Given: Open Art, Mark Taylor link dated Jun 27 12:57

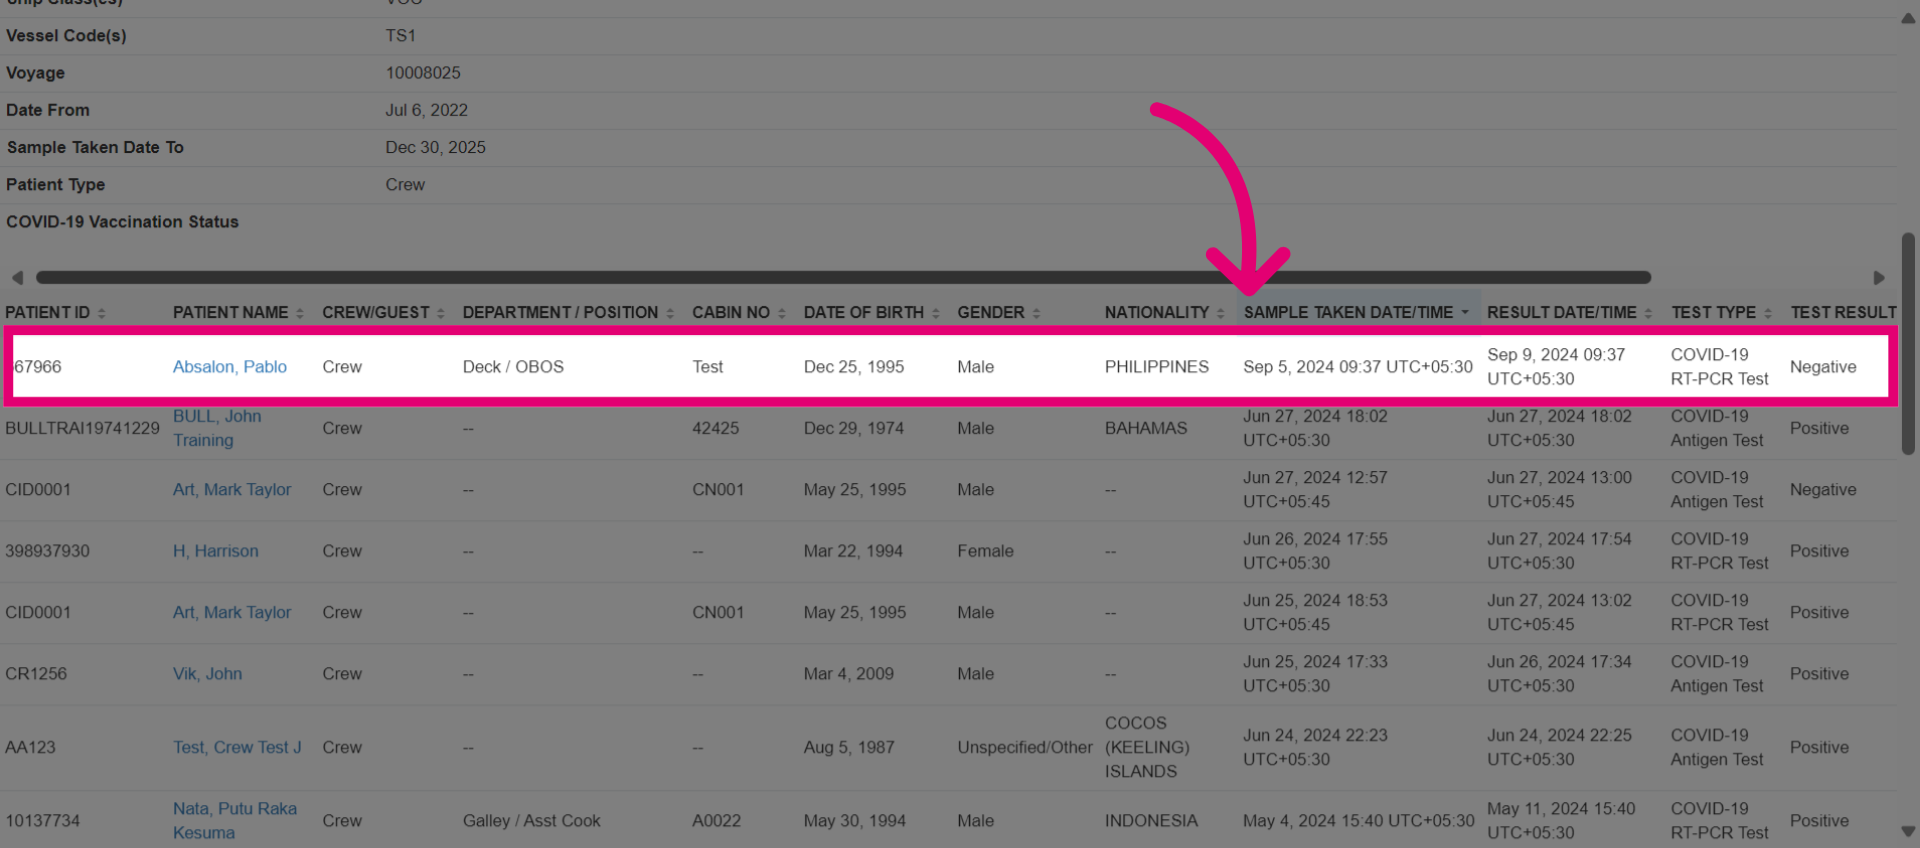Looking at the screenshot, I should pos(232,490).
